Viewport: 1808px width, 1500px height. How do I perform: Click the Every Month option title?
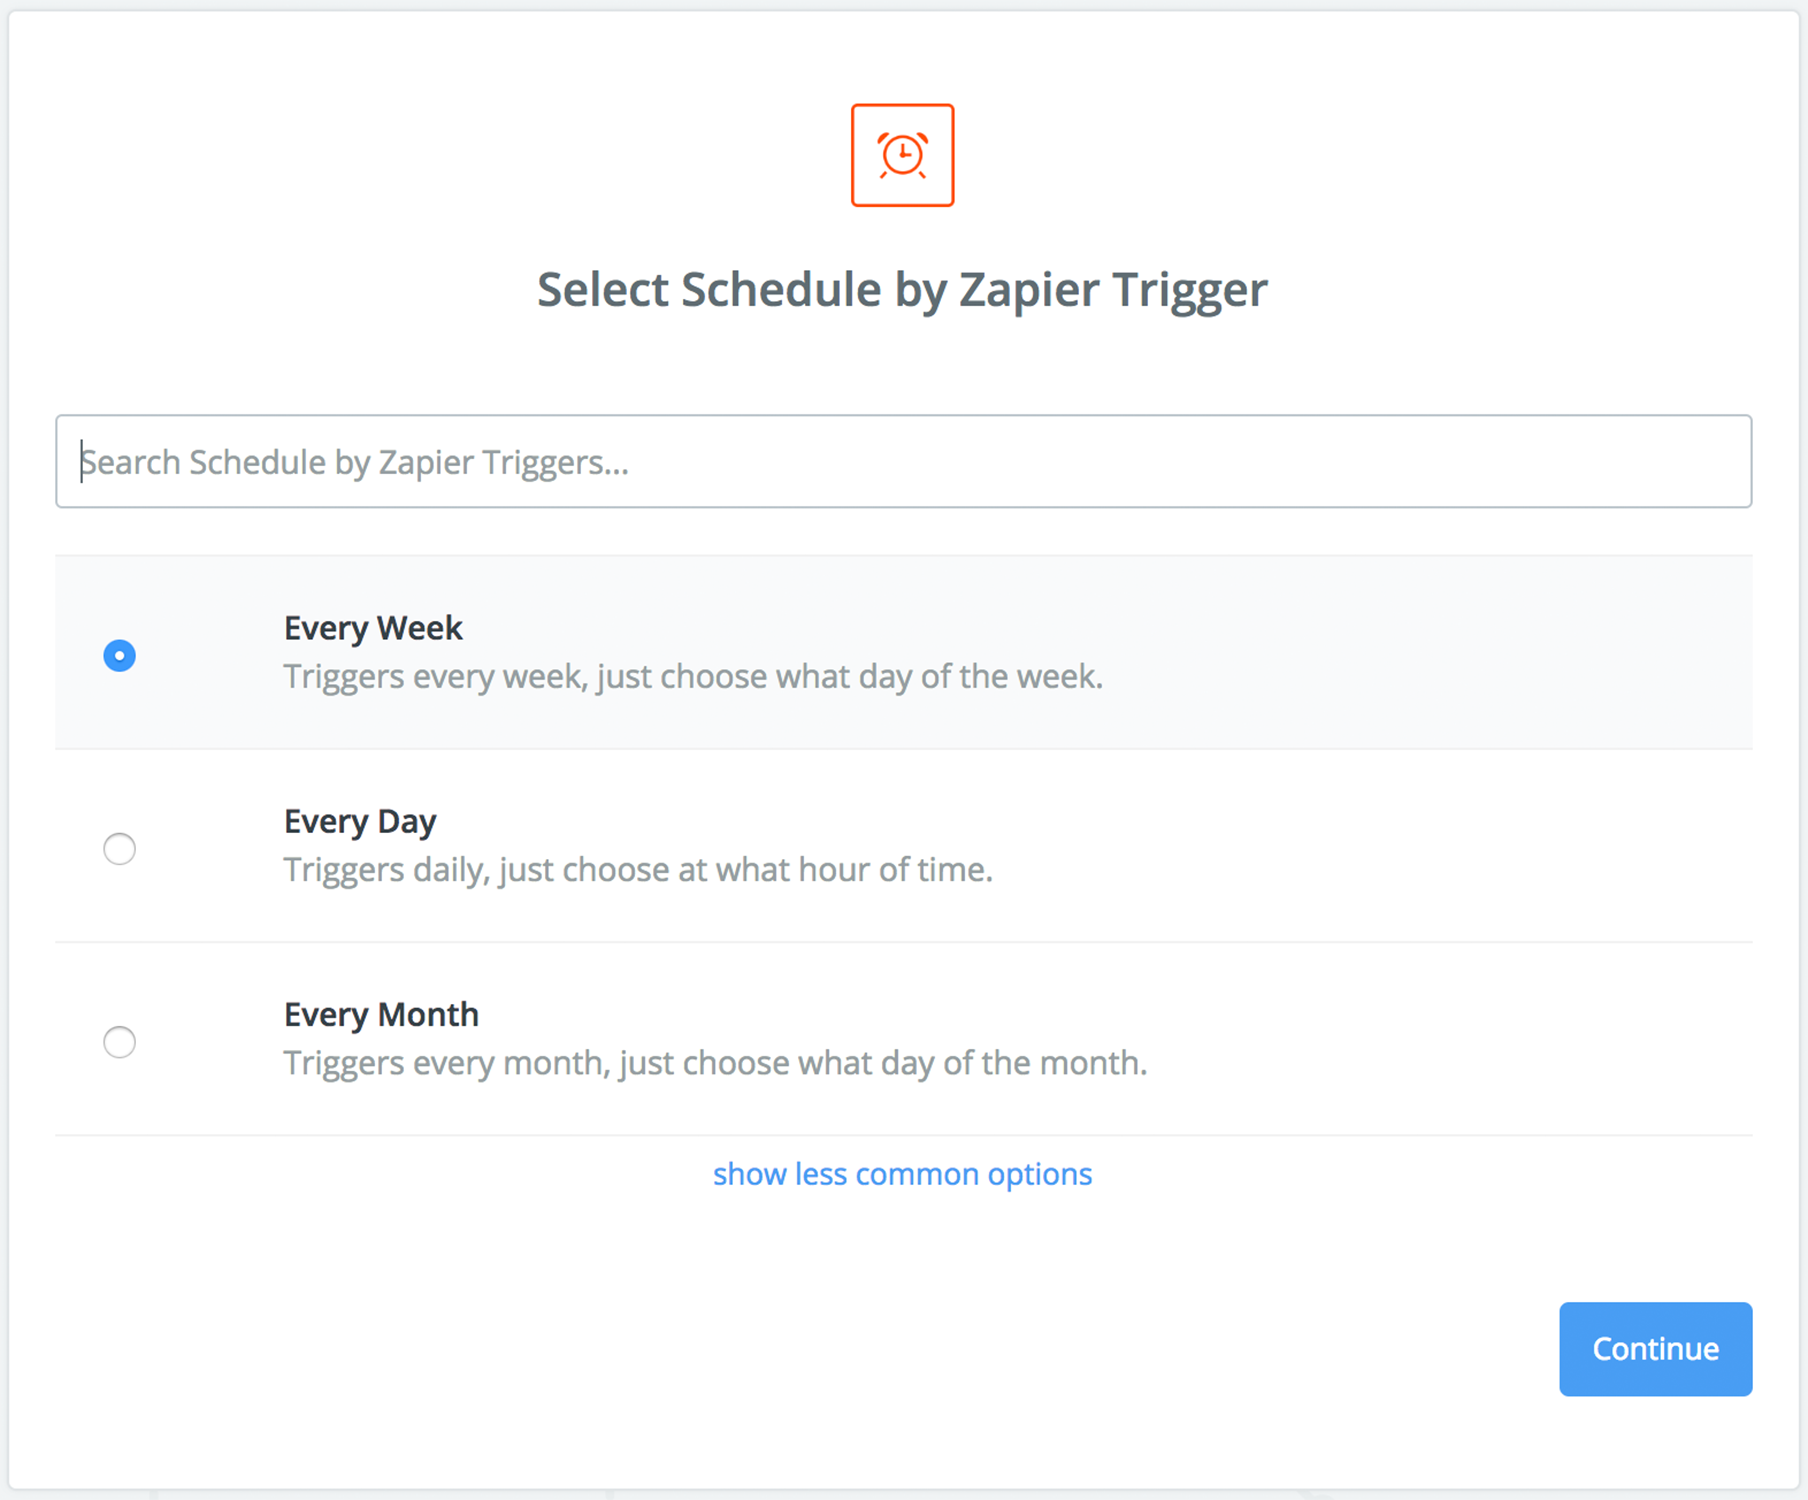click(x=381, y=1014)
